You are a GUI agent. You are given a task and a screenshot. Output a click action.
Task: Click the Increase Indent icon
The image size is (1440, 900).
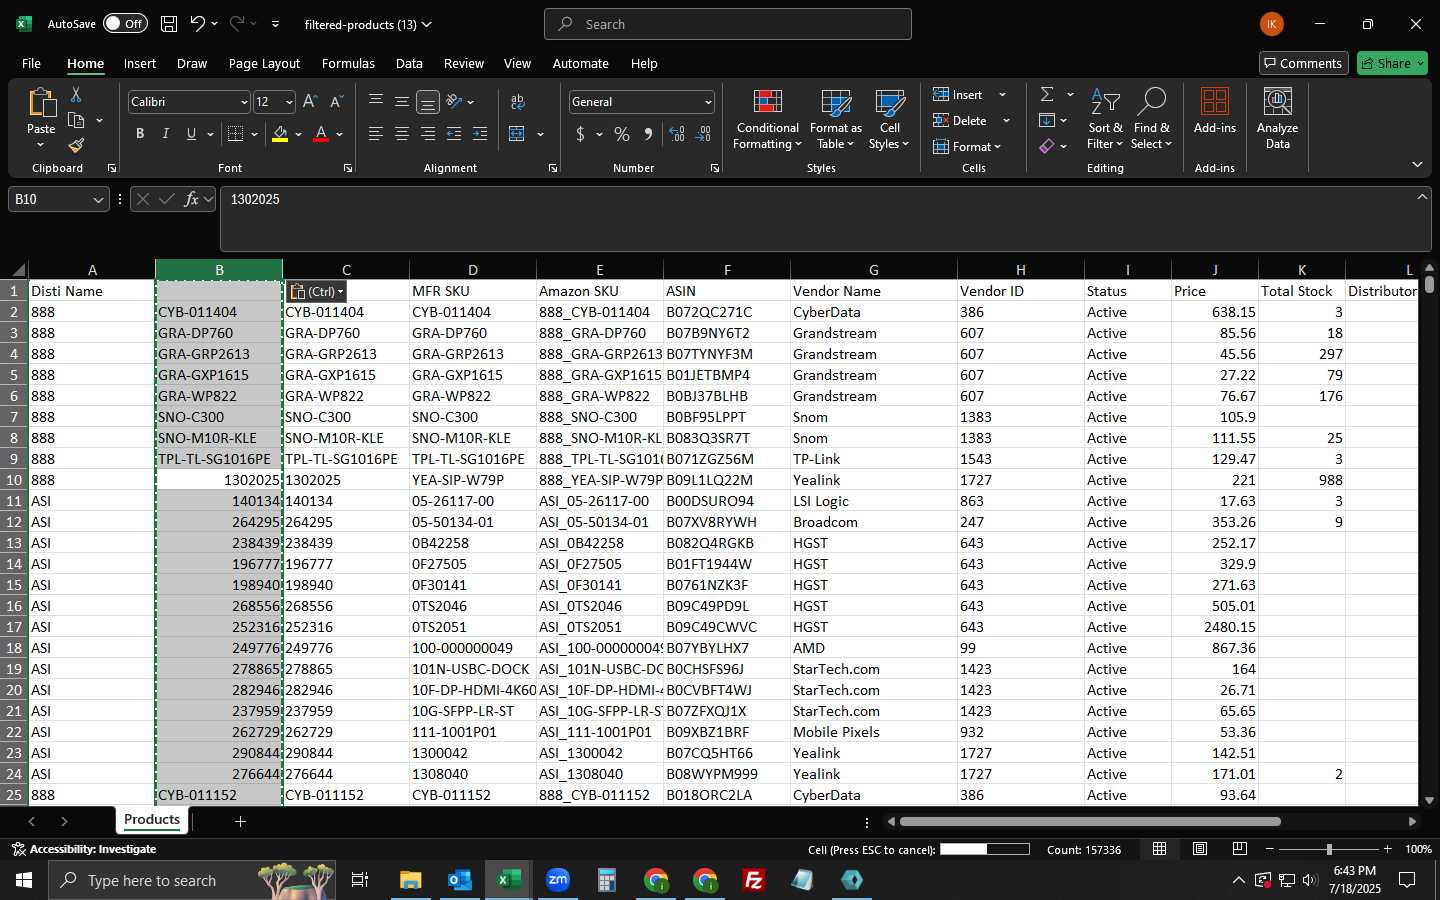(x=480, y=134)
